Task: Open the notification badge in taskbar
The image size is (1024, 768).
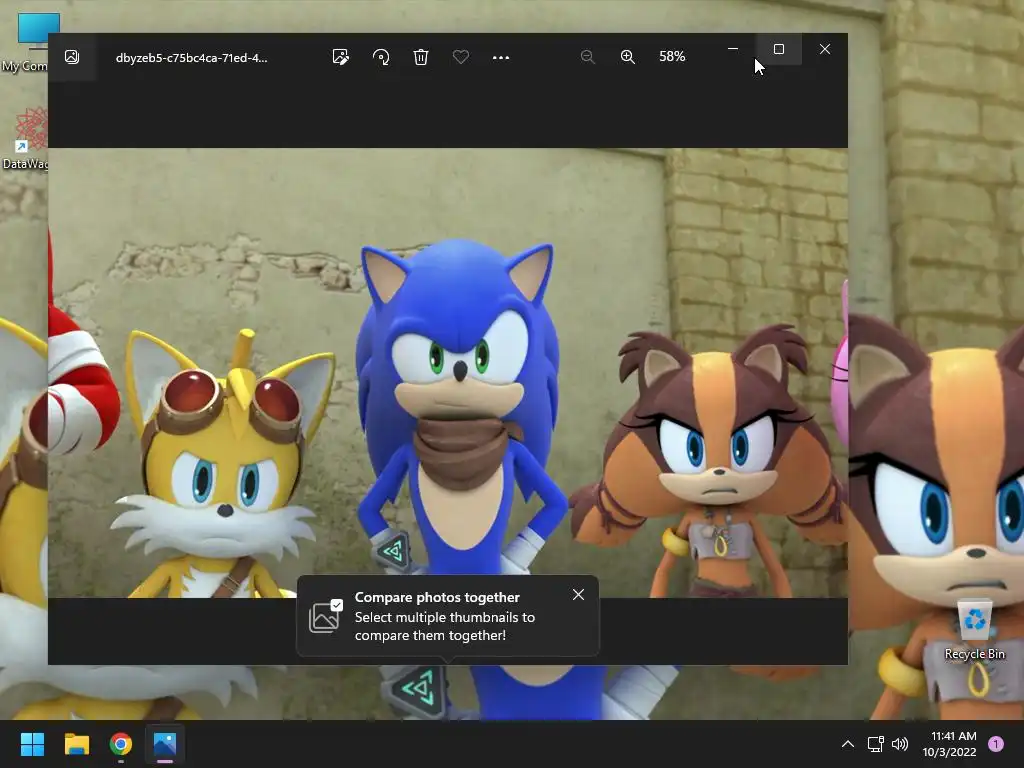Action: [x=996, y=744]
